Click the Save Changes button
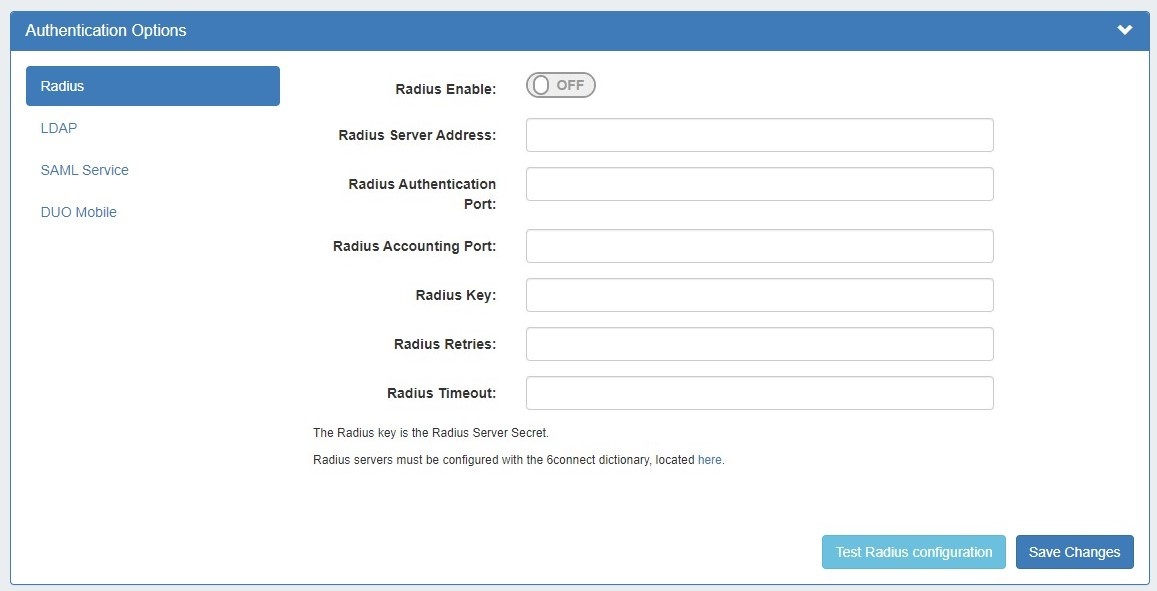Viewport: 1157px width, 591px height. tap(1074, 552)
